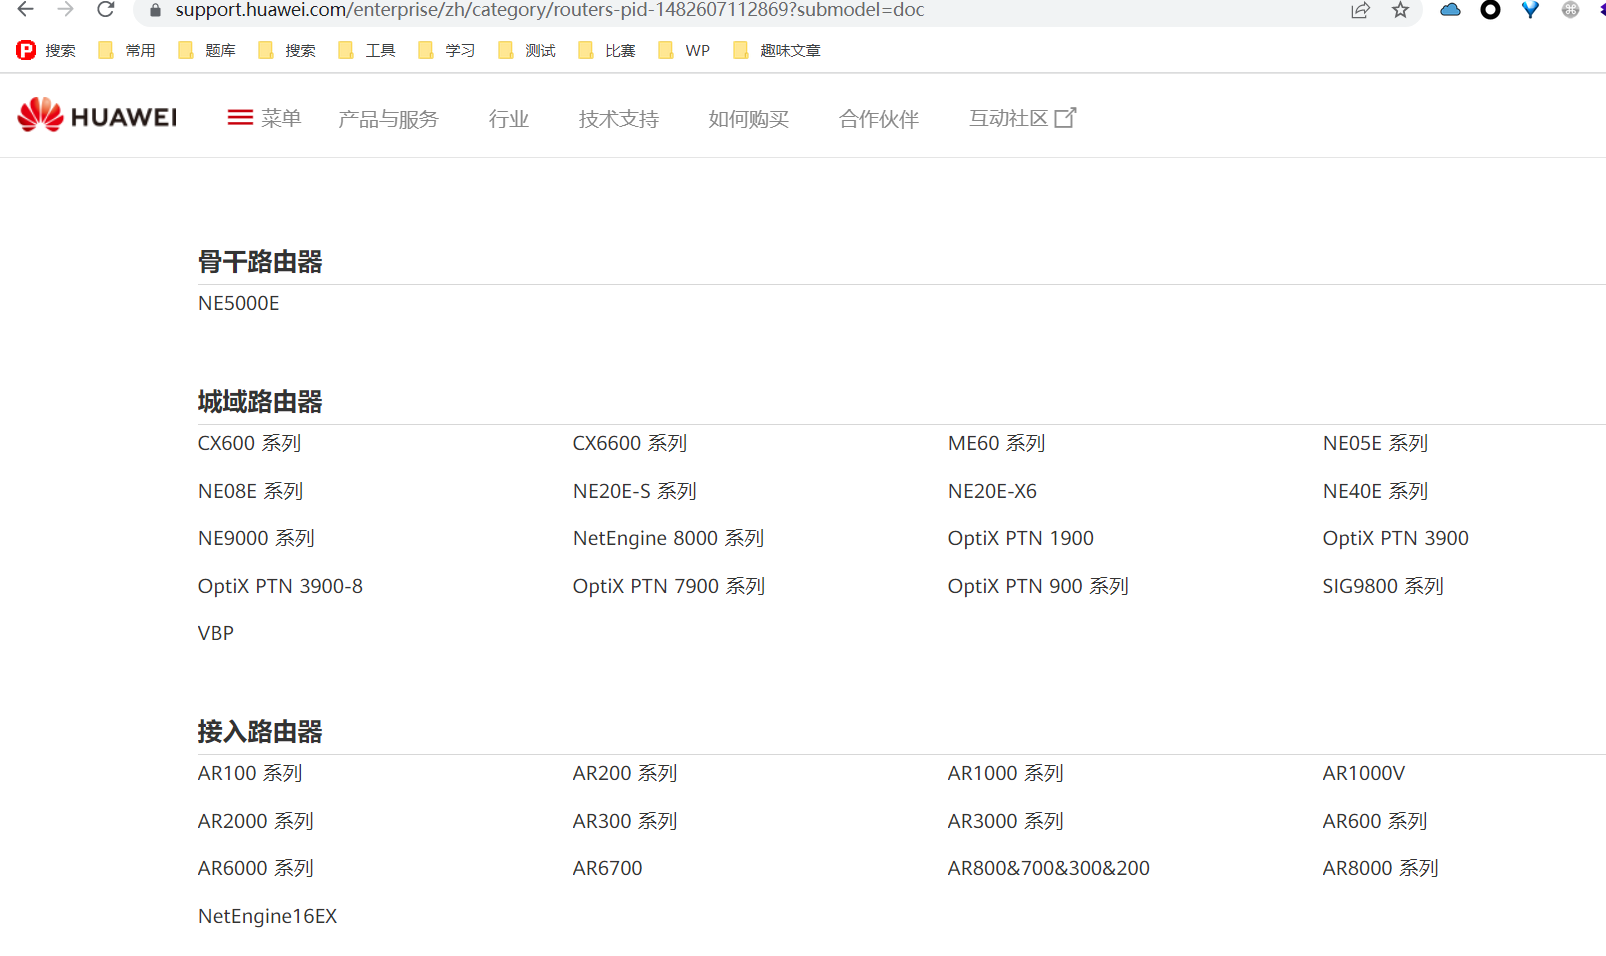The image size is (1606, 956).
Task: Open the grey globe extension icon
Action: (x=1570, y=10)
